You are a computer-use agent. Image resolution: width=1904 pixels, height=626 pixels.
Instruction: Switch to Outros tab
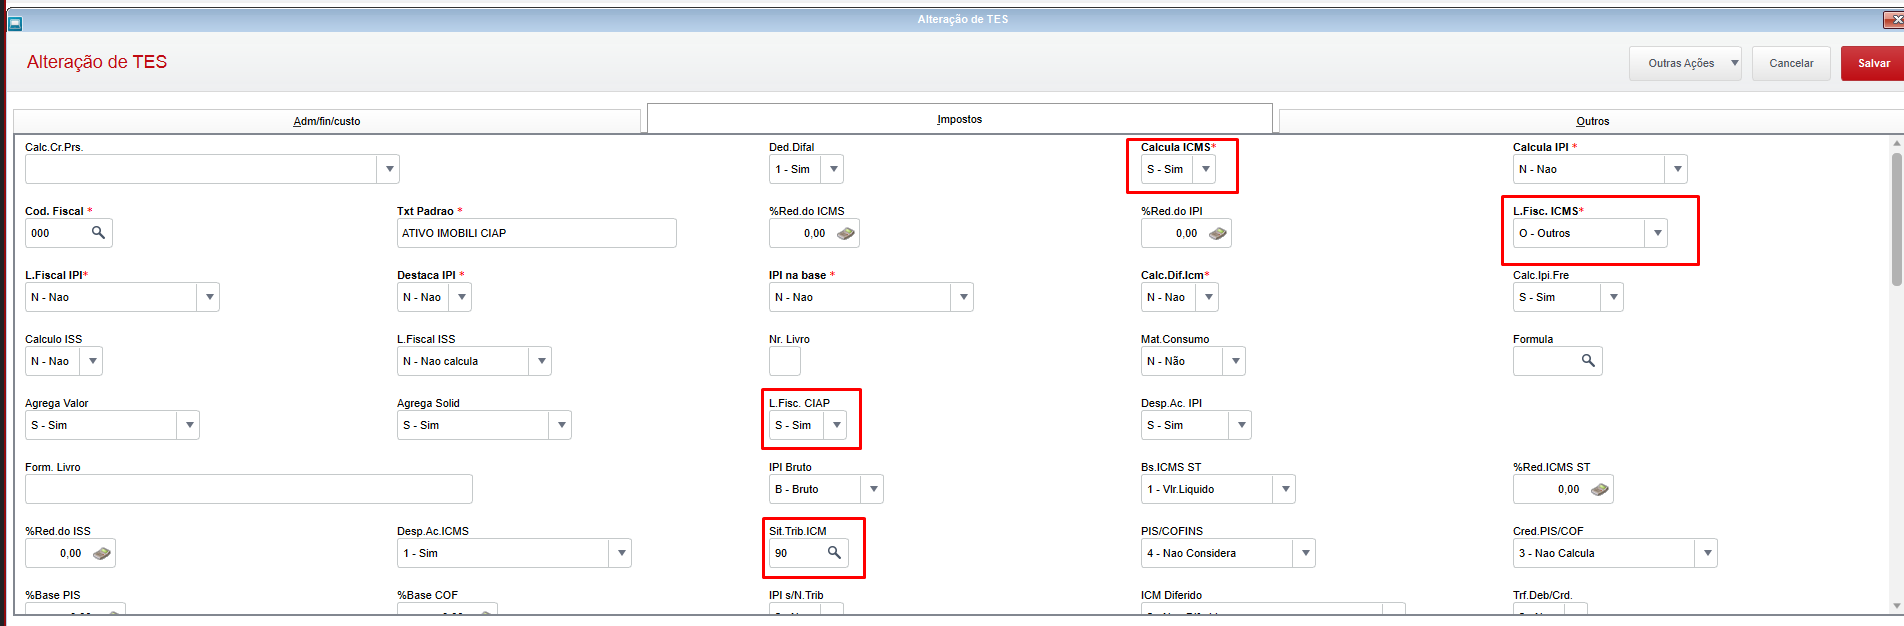pyautogui.click(x=1592, y=121)
